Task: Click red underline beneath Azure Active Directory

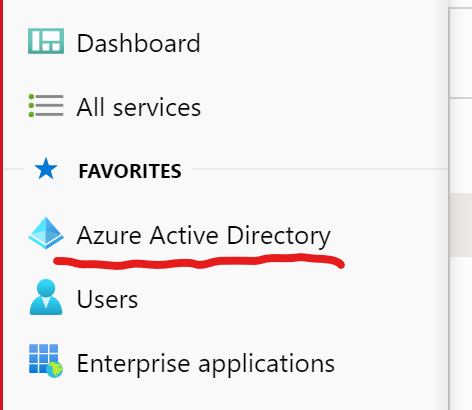Action: click(199, 262)
